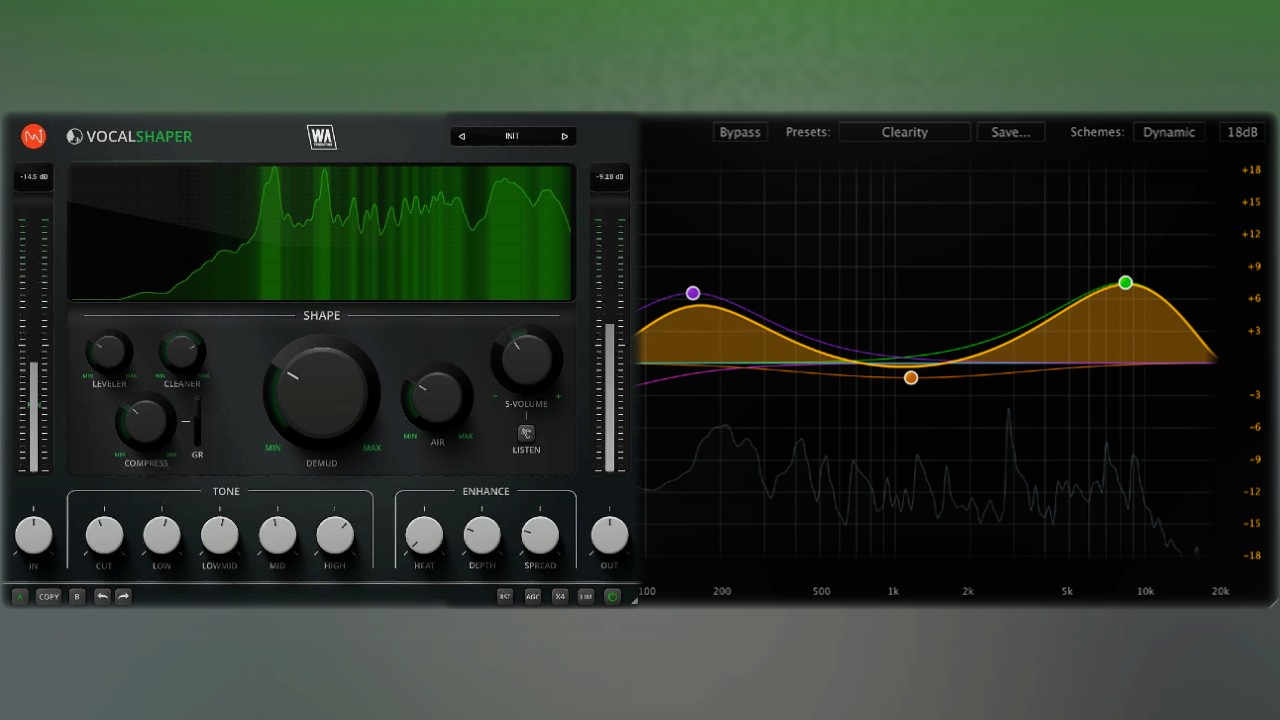Open the INIT preset selector
This screenshot has width=1280, height=720.
coord(512,136)
